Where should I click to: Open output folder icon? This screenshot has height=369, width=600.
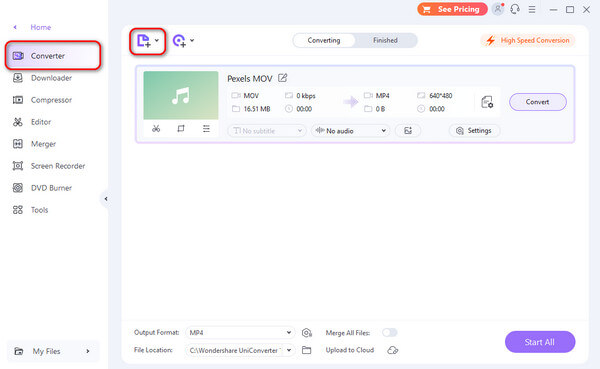[307, 350]
